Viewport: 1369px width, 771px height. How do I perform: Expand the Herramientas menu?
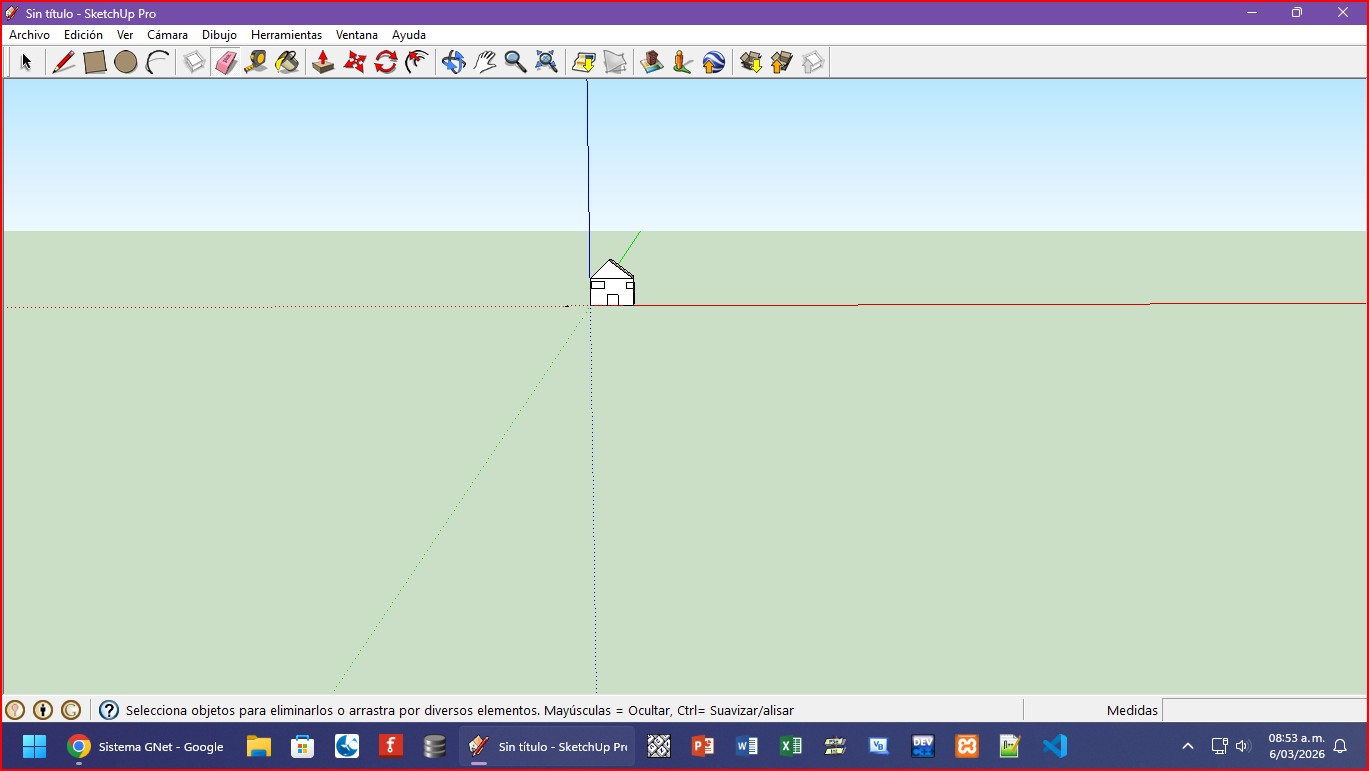click(x=286, y=34)
